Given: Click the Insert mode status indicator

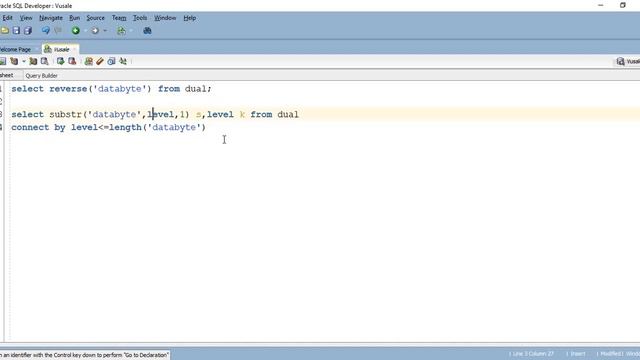Looking at the screenshot, I should (x=576, y=354).
